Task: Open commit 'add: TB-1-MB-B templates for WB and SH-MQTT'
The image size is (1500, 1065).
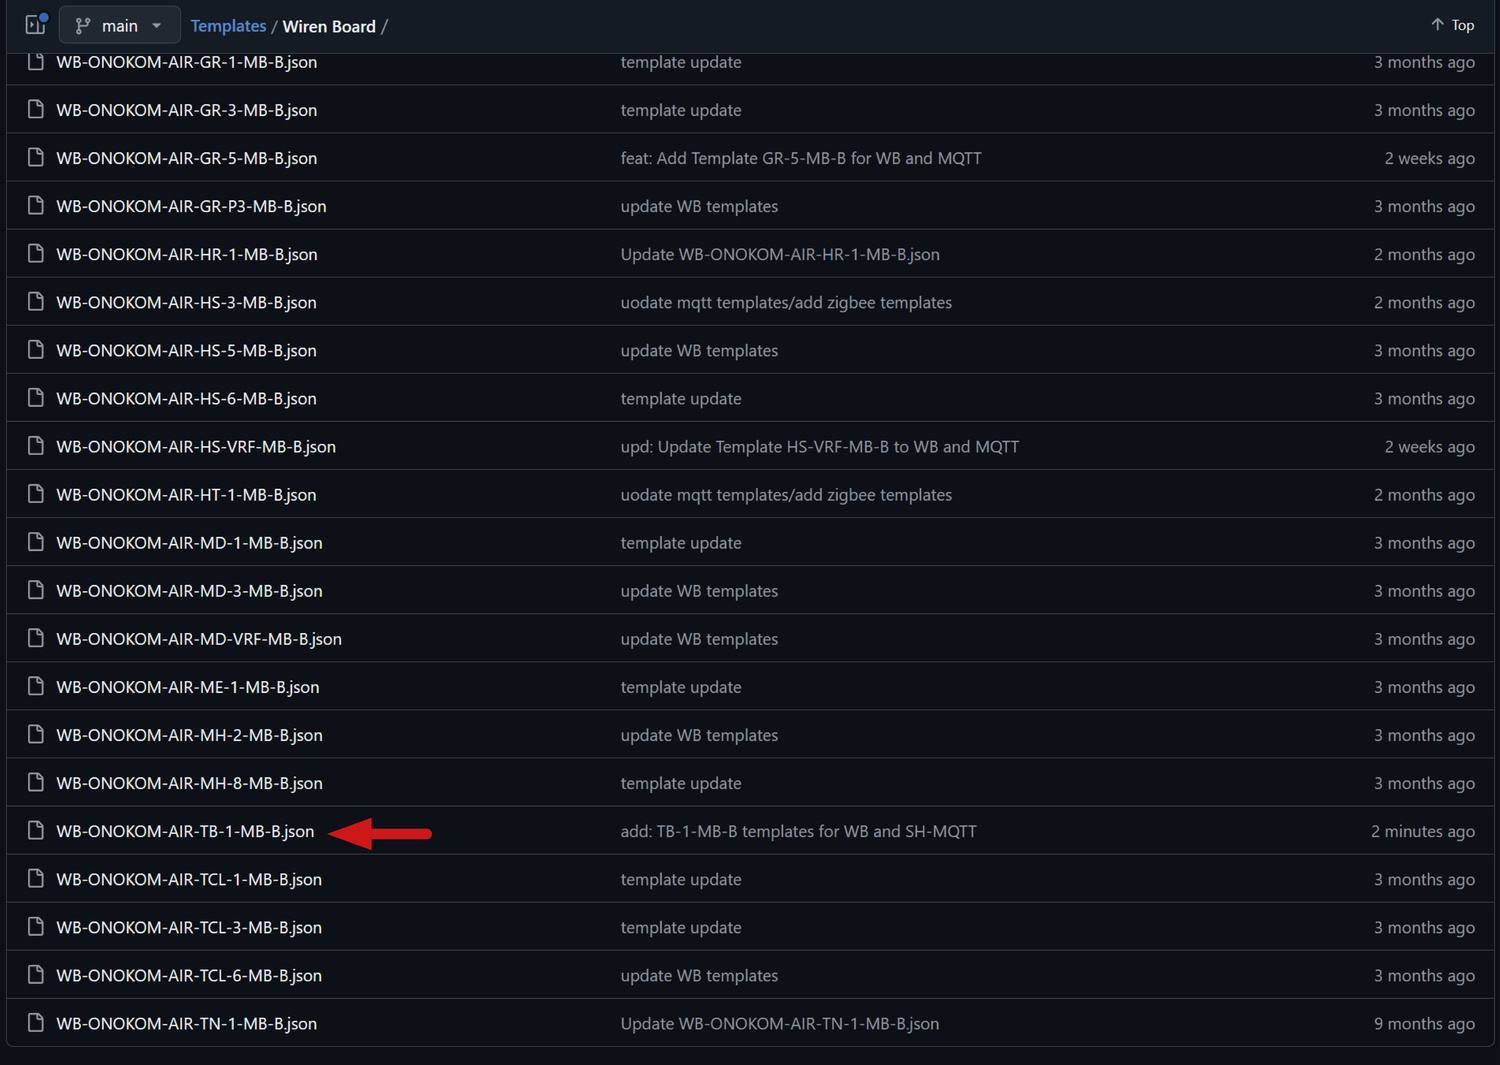Action: [798, 831]
